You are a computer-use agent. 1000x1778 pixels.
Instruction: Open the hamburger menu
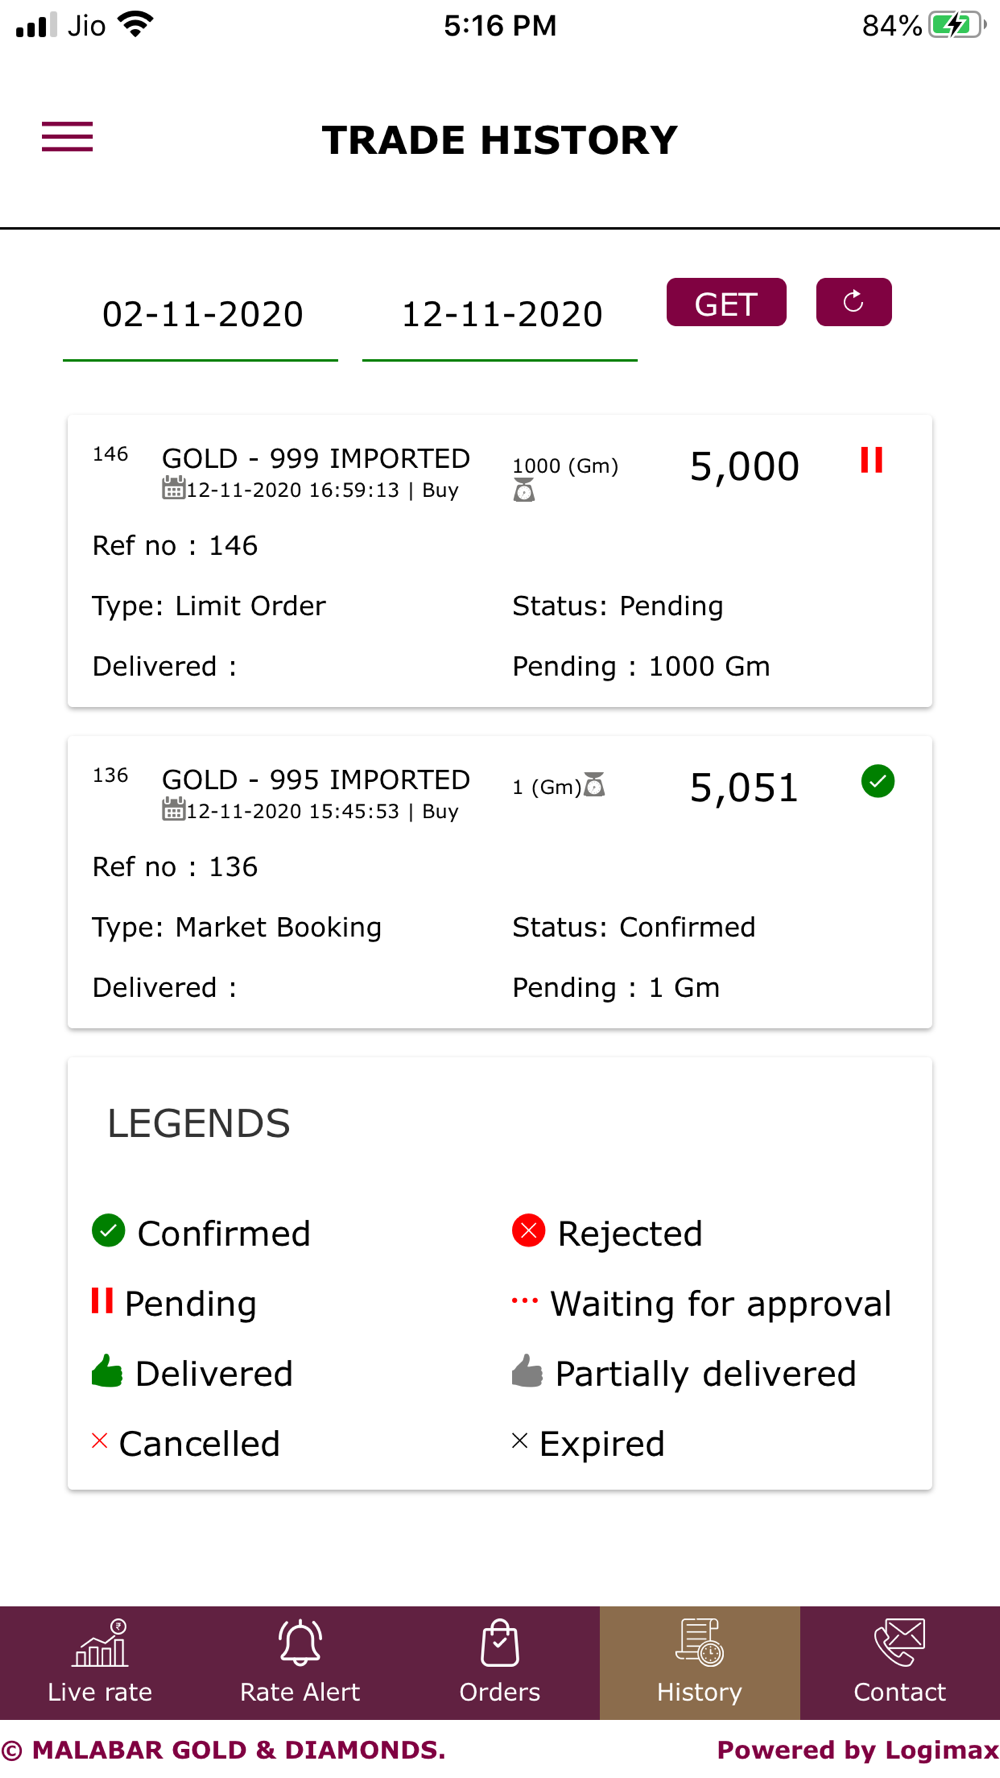(x=67, y=137)
